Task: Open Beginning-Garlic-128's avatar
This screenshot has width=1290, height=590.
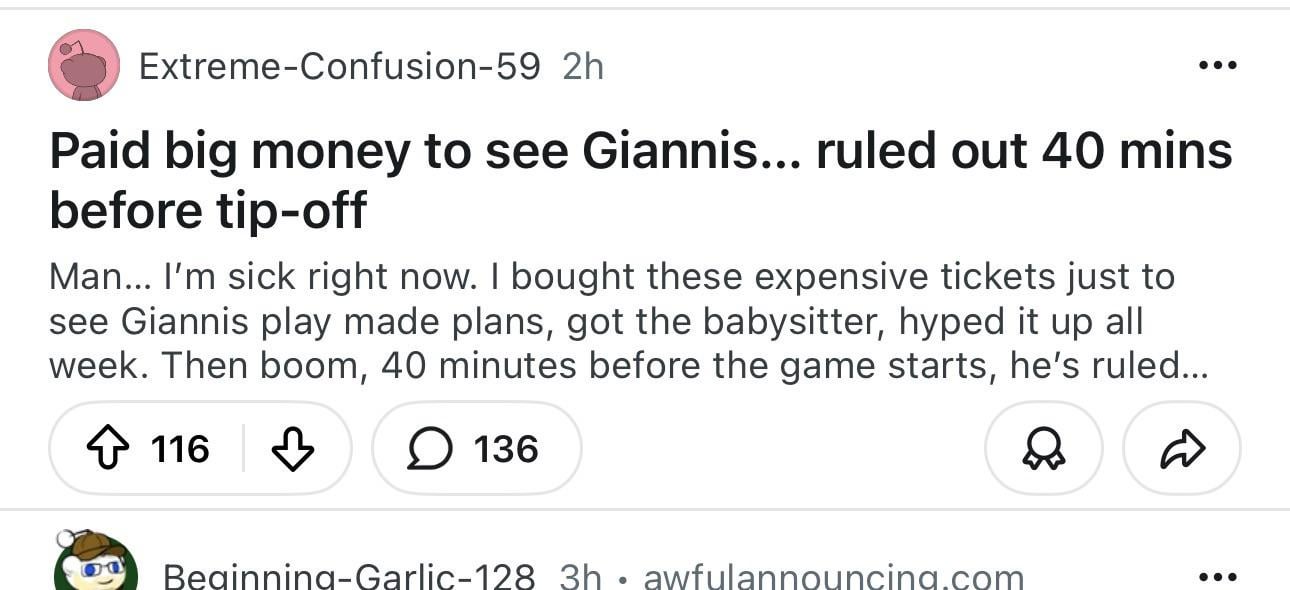Action: (94, 565)
